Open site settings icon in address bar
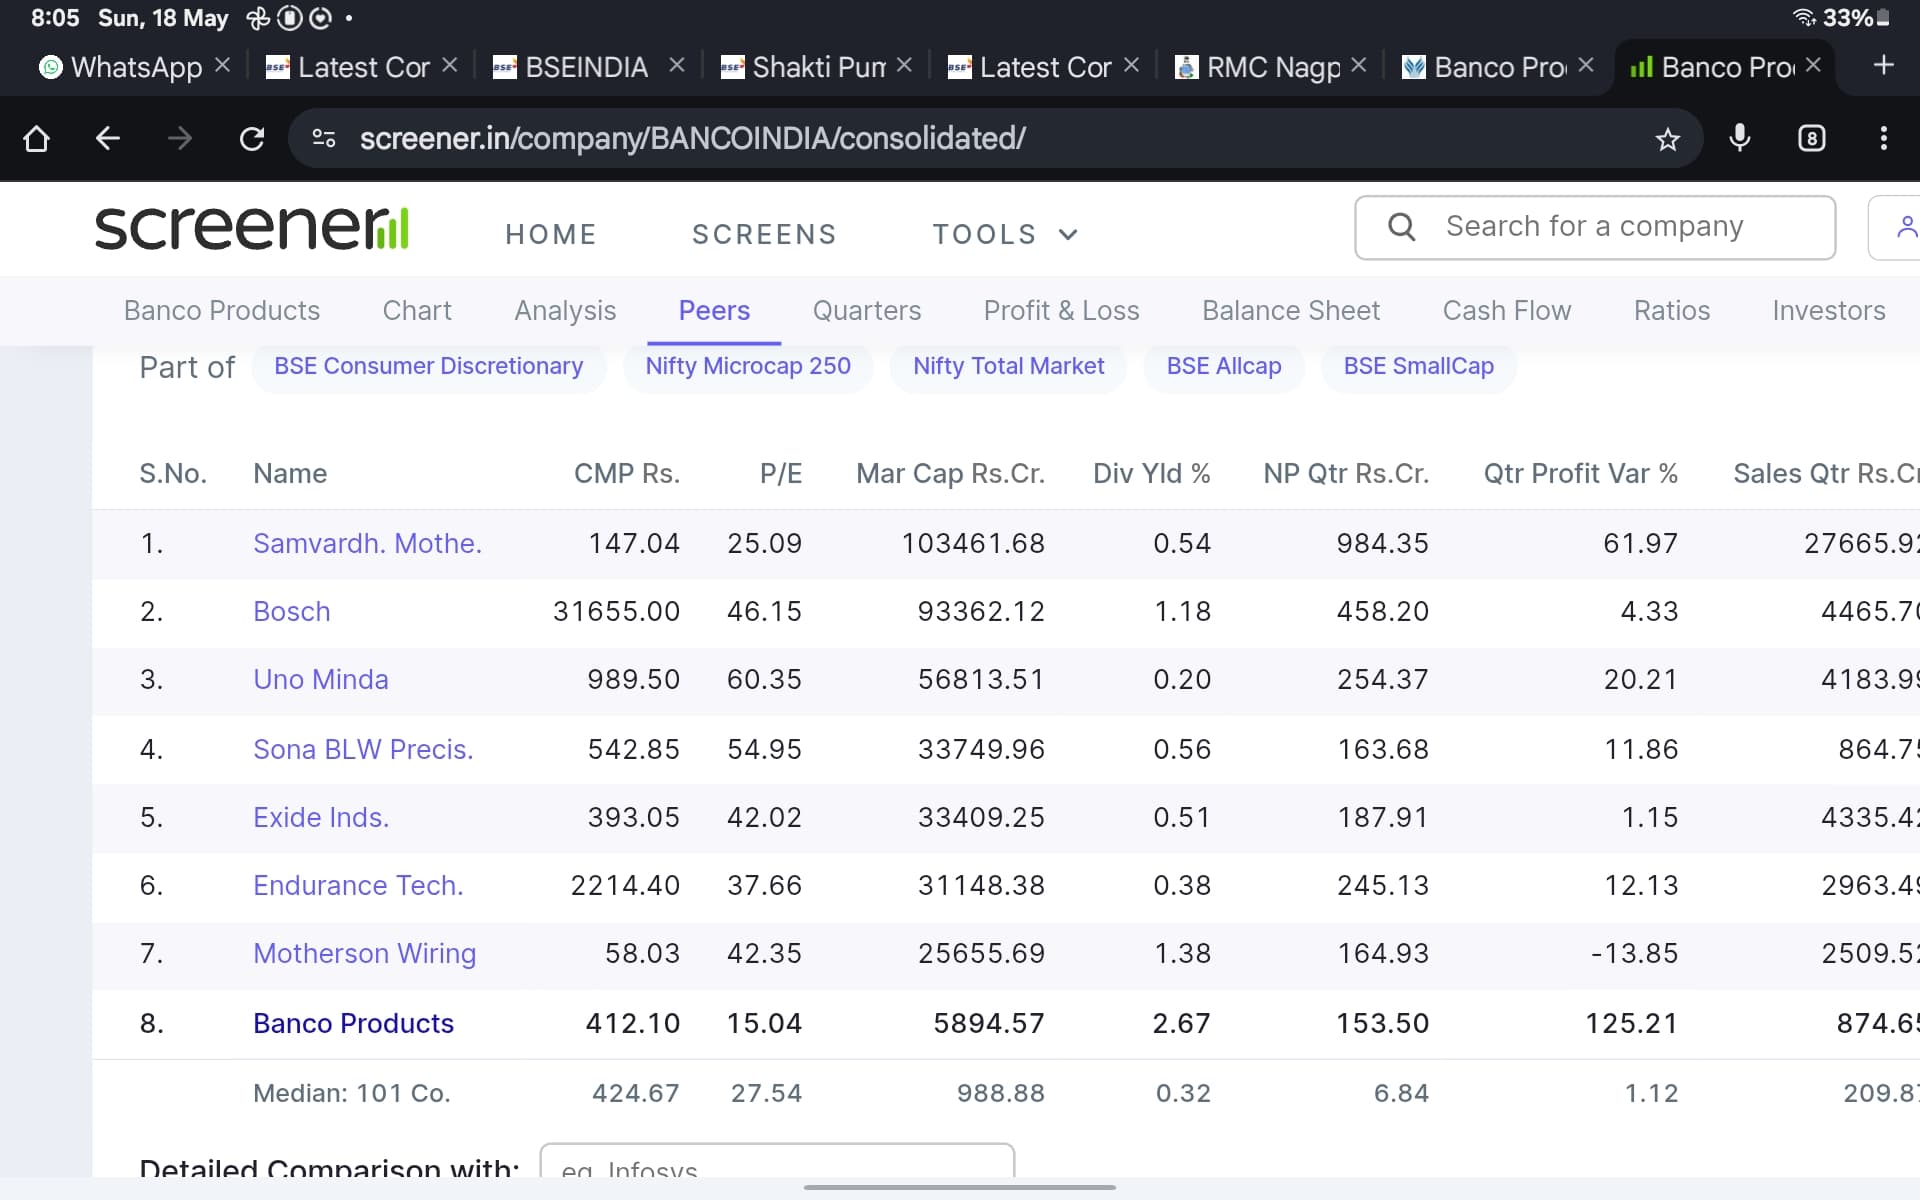 click(x=324, y=138)
